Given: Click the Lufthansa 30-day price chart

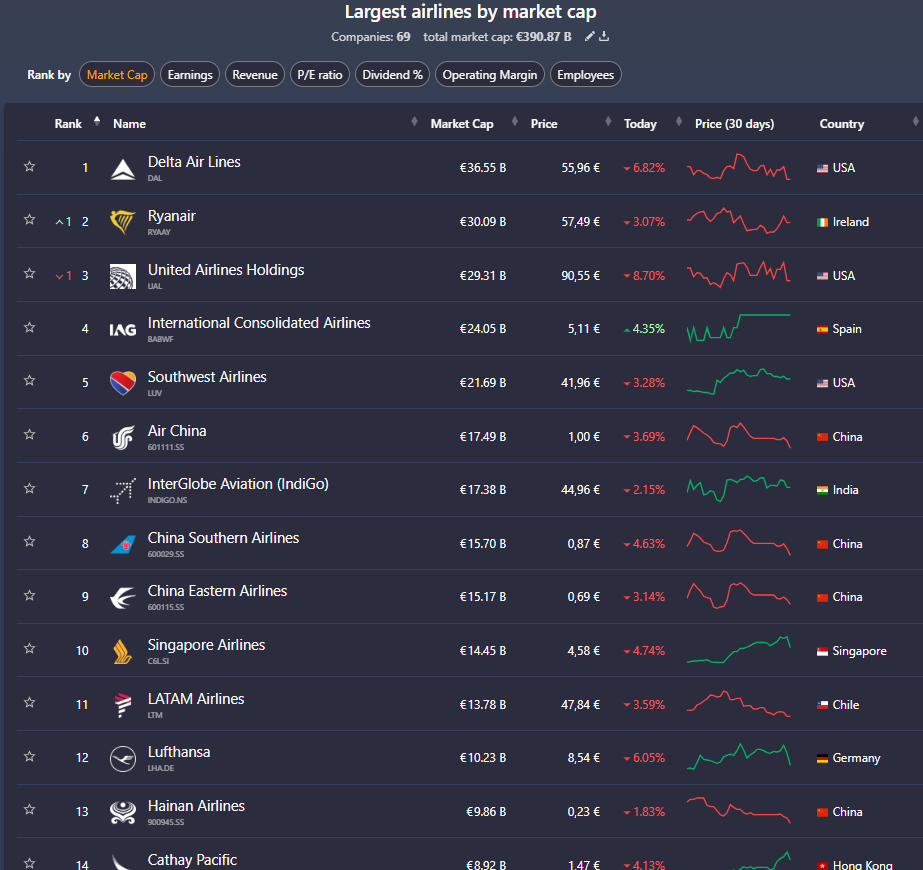Looking at the screenshot, I should tap(739, 756).
